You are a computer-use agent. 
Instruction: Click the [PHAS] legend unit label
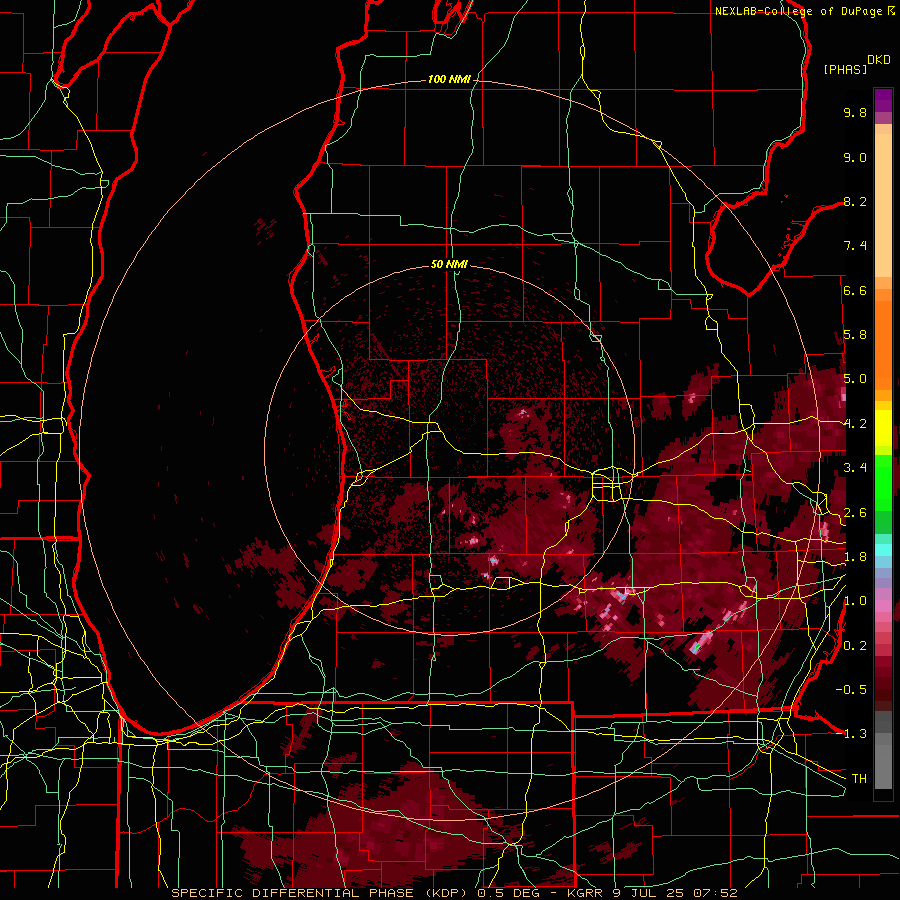coord(845,69)
